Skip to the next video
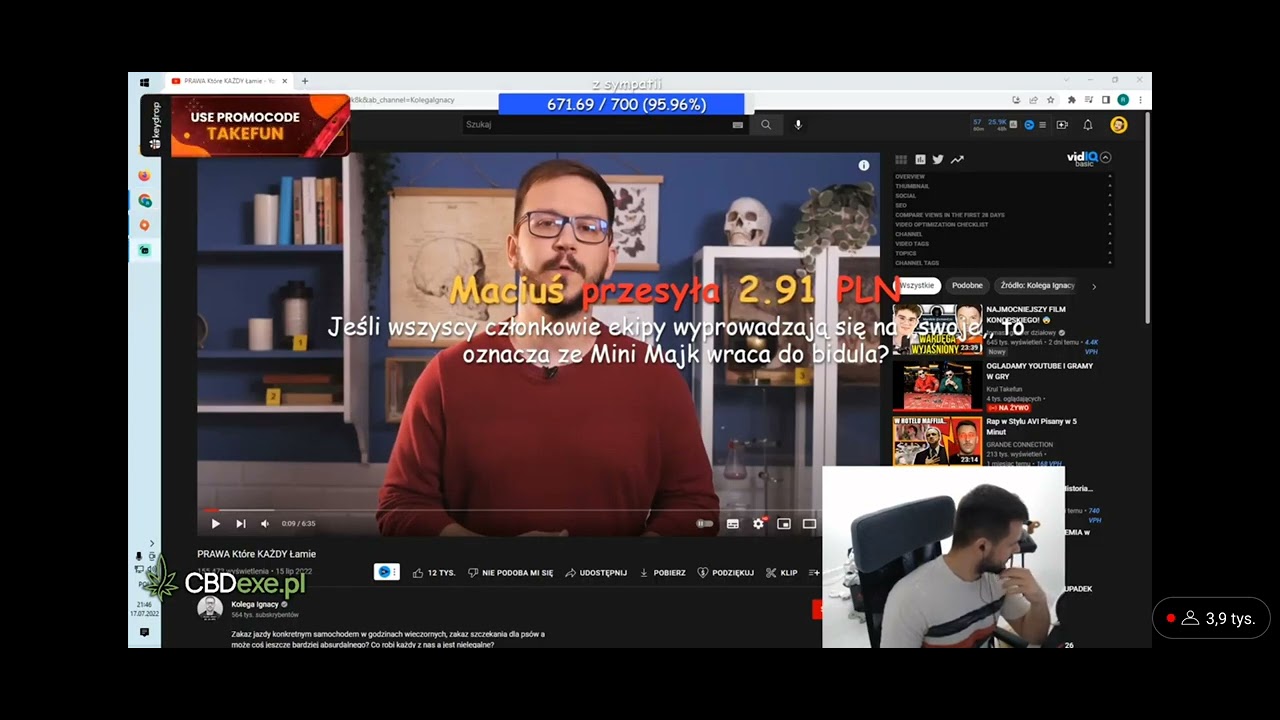Viewport: 1280px width, 720px height. tap(240, 523)
